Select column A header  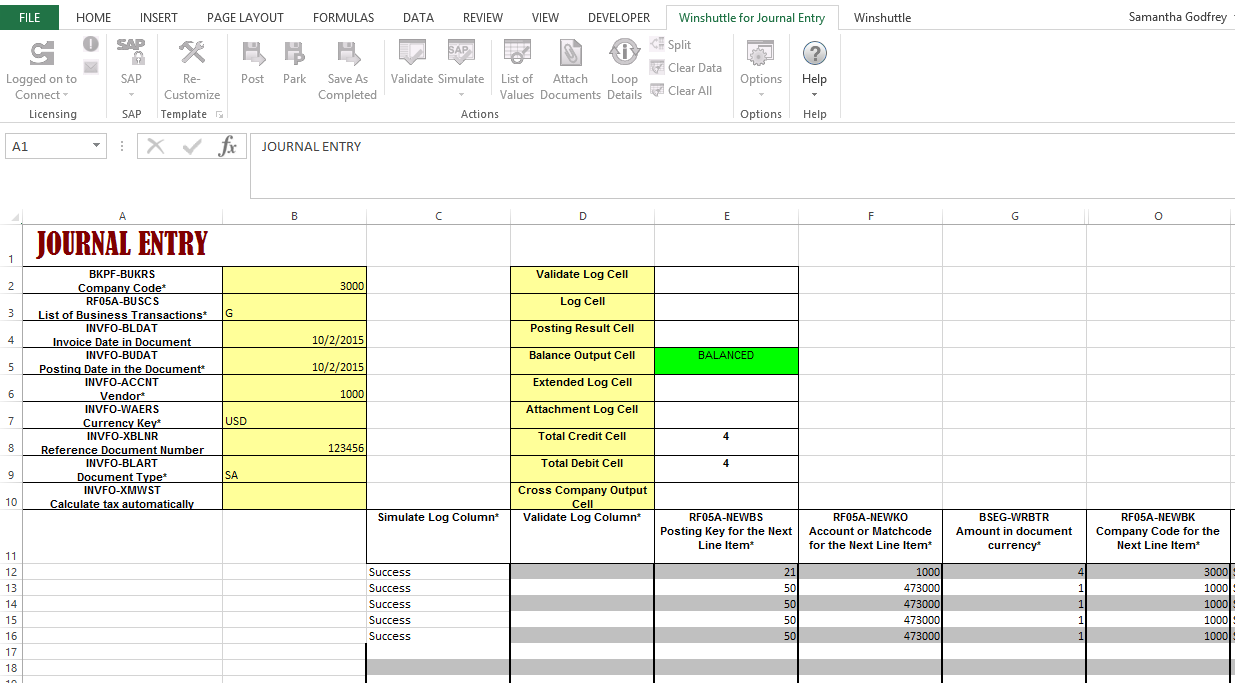pos(122,216)
